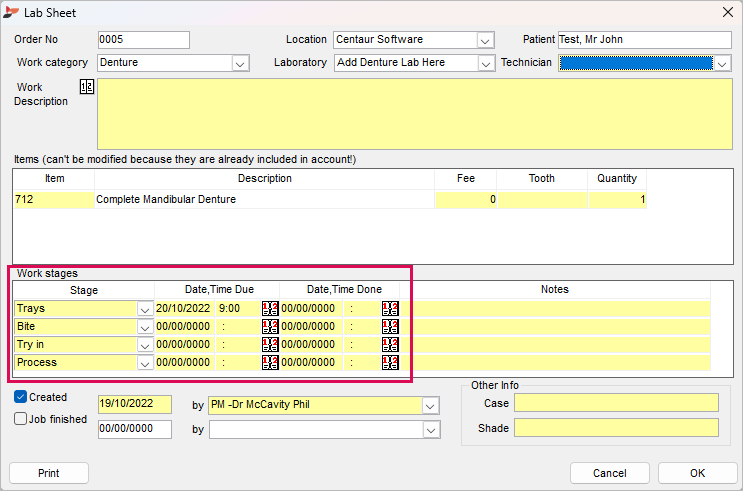This screenshot has height=491, width=743.
Task: Click the Created date field 19/10/2022
Action: tap(135, 404)
